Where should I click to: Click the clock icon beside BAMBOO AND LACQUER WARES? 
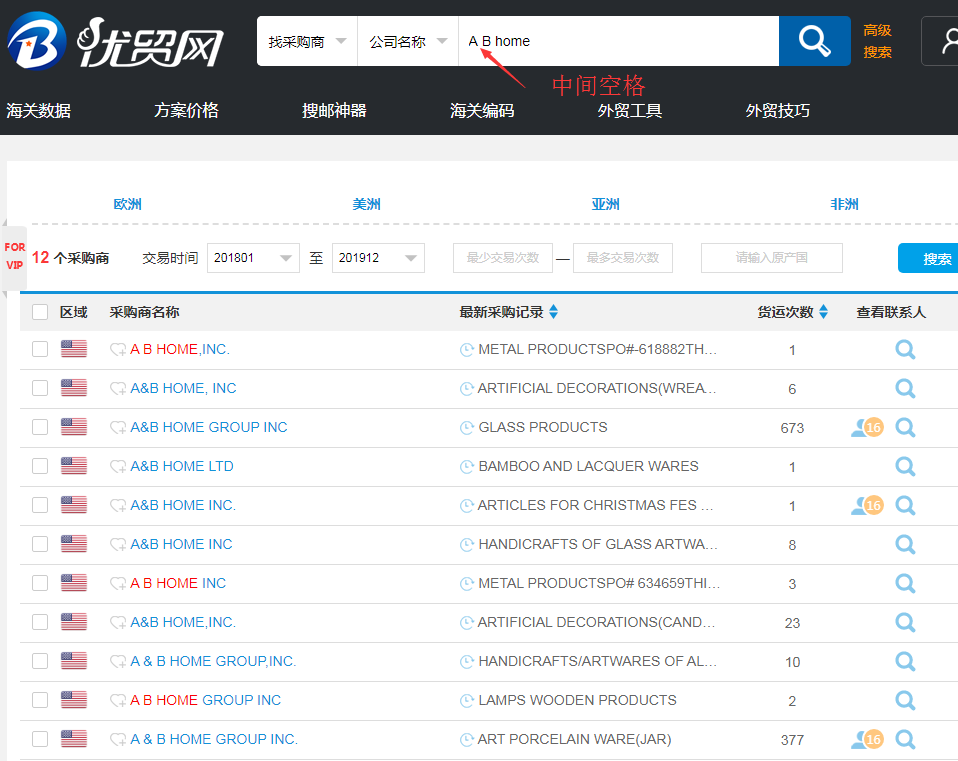pyautogui.click(x=467, y=467)
